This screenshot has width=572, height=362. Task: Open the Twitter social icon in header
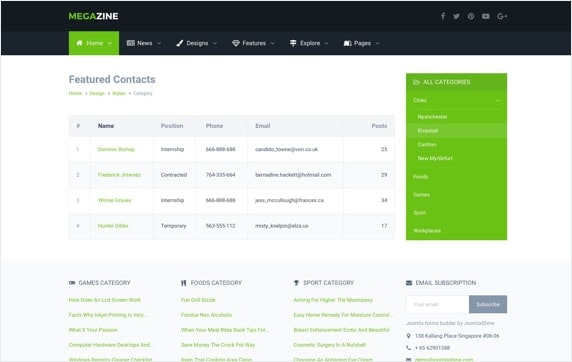[456, 16]
